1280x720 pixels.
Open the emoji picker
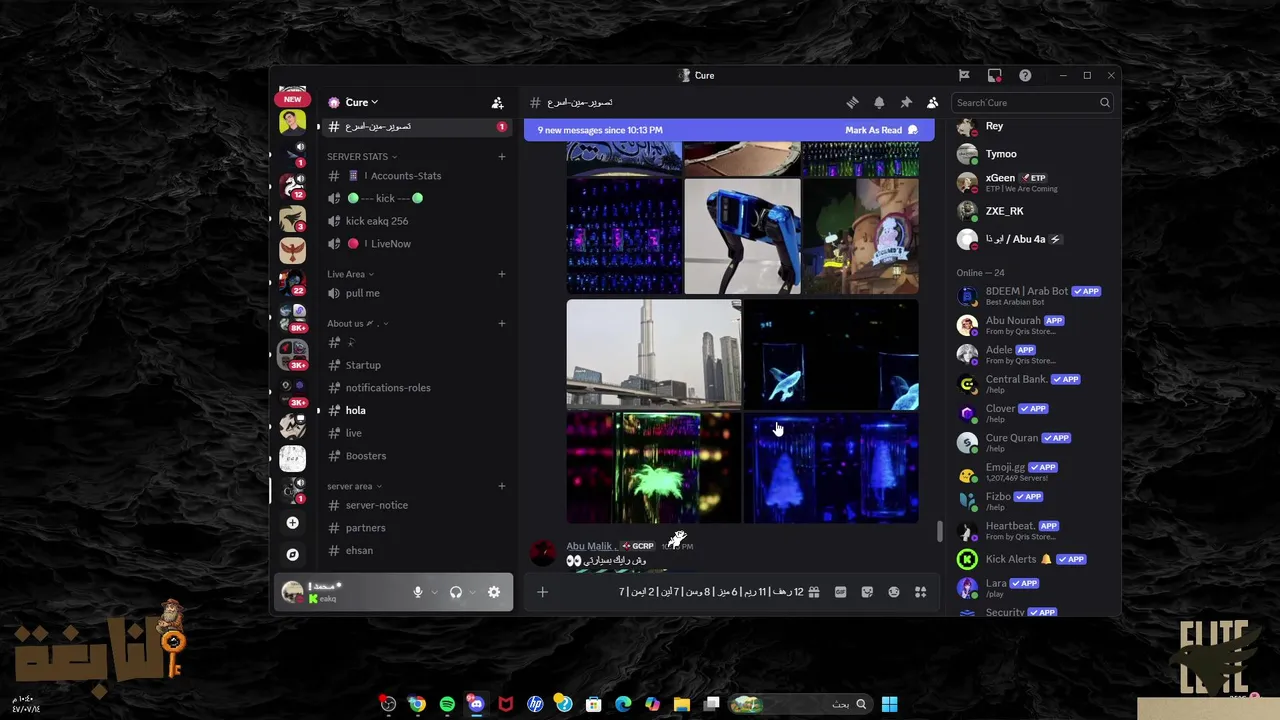(x=894, y=592)
